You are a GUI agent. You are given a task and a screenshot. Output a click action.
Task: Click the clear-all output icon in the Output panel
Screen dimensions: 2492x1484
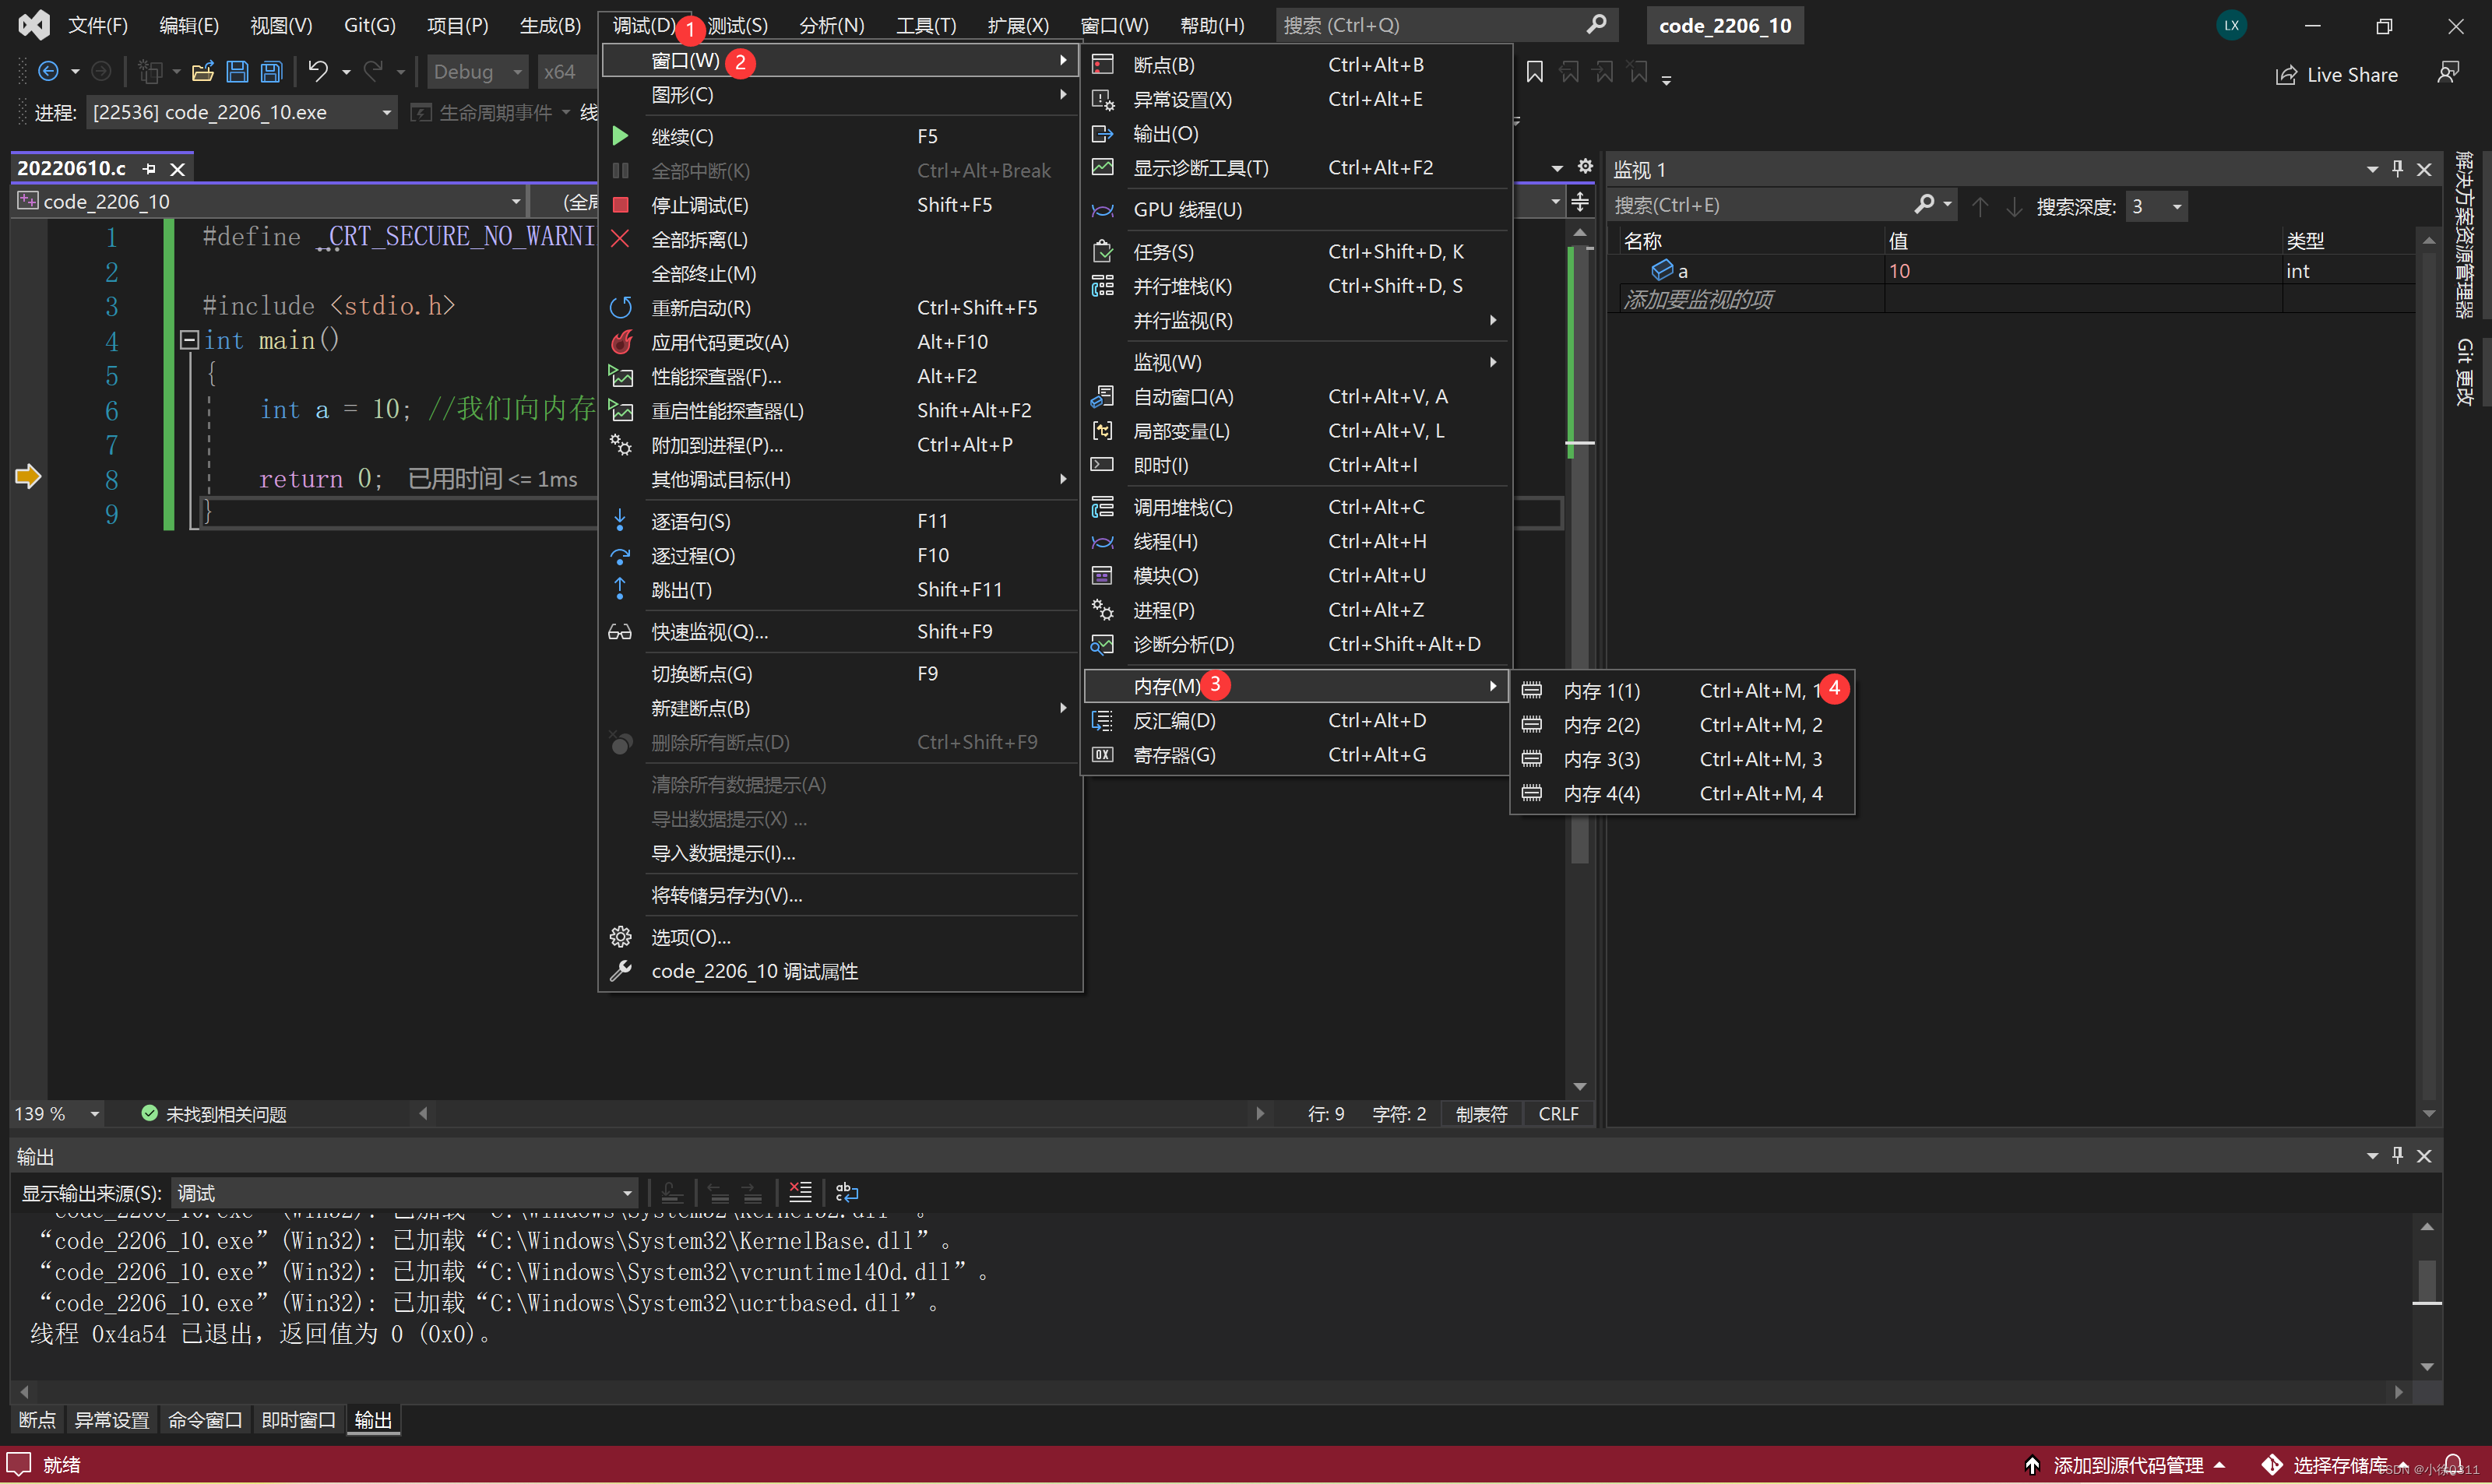(800, 1192)
